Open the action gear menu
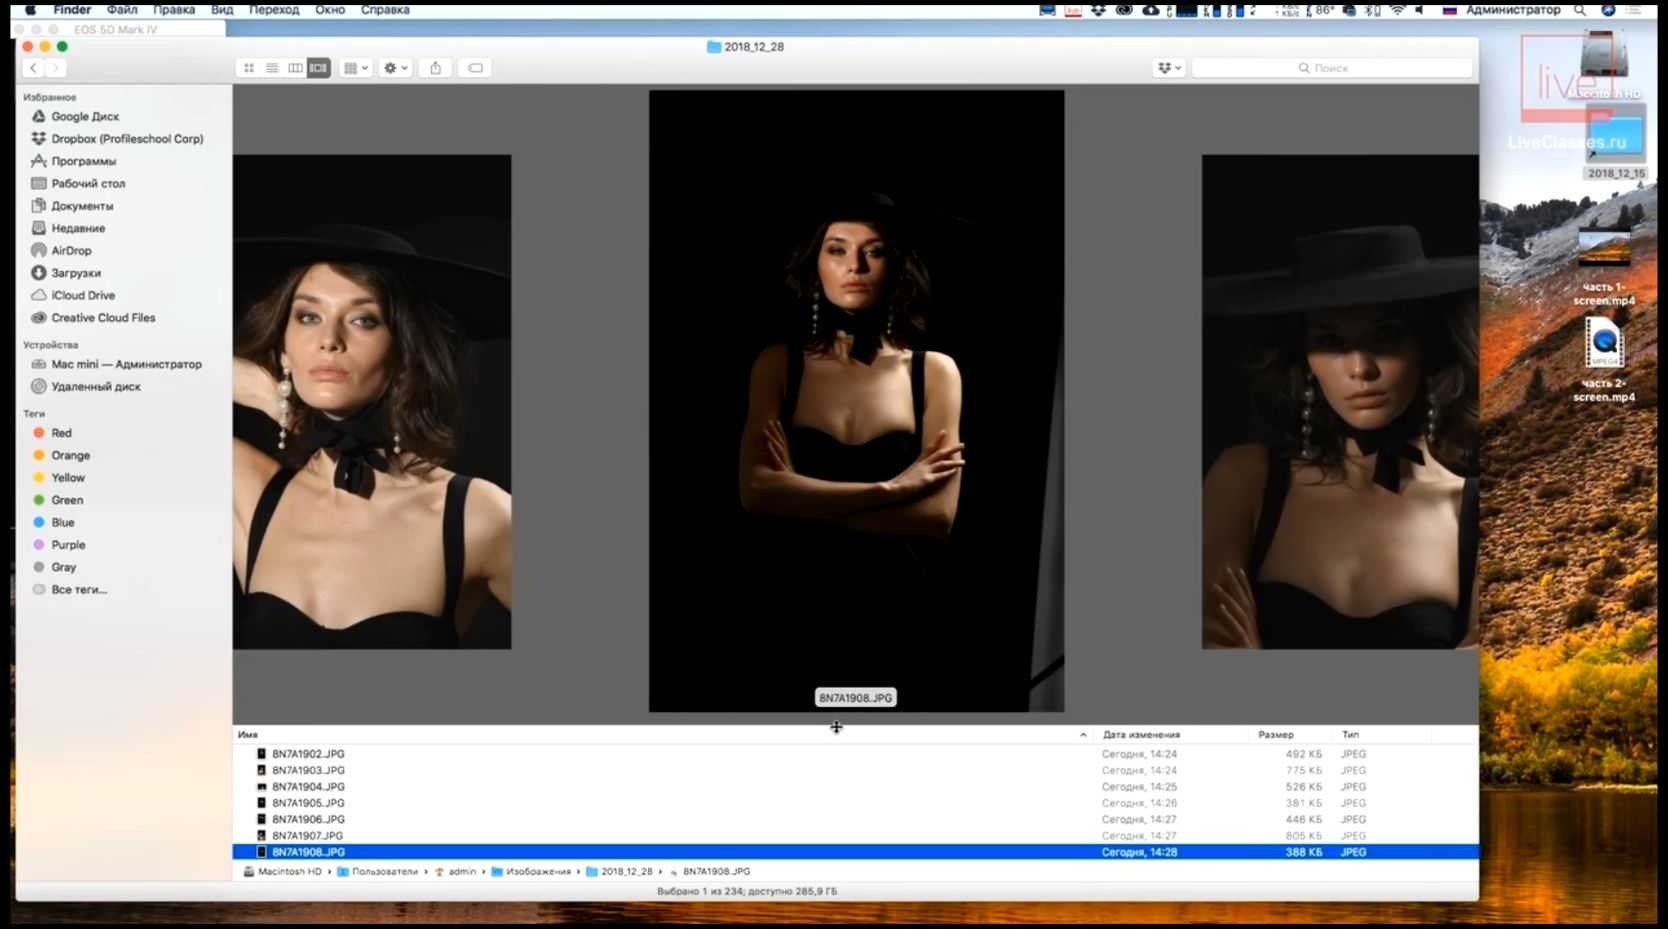Screen dimensions: 1668x929 click(396, 68)
